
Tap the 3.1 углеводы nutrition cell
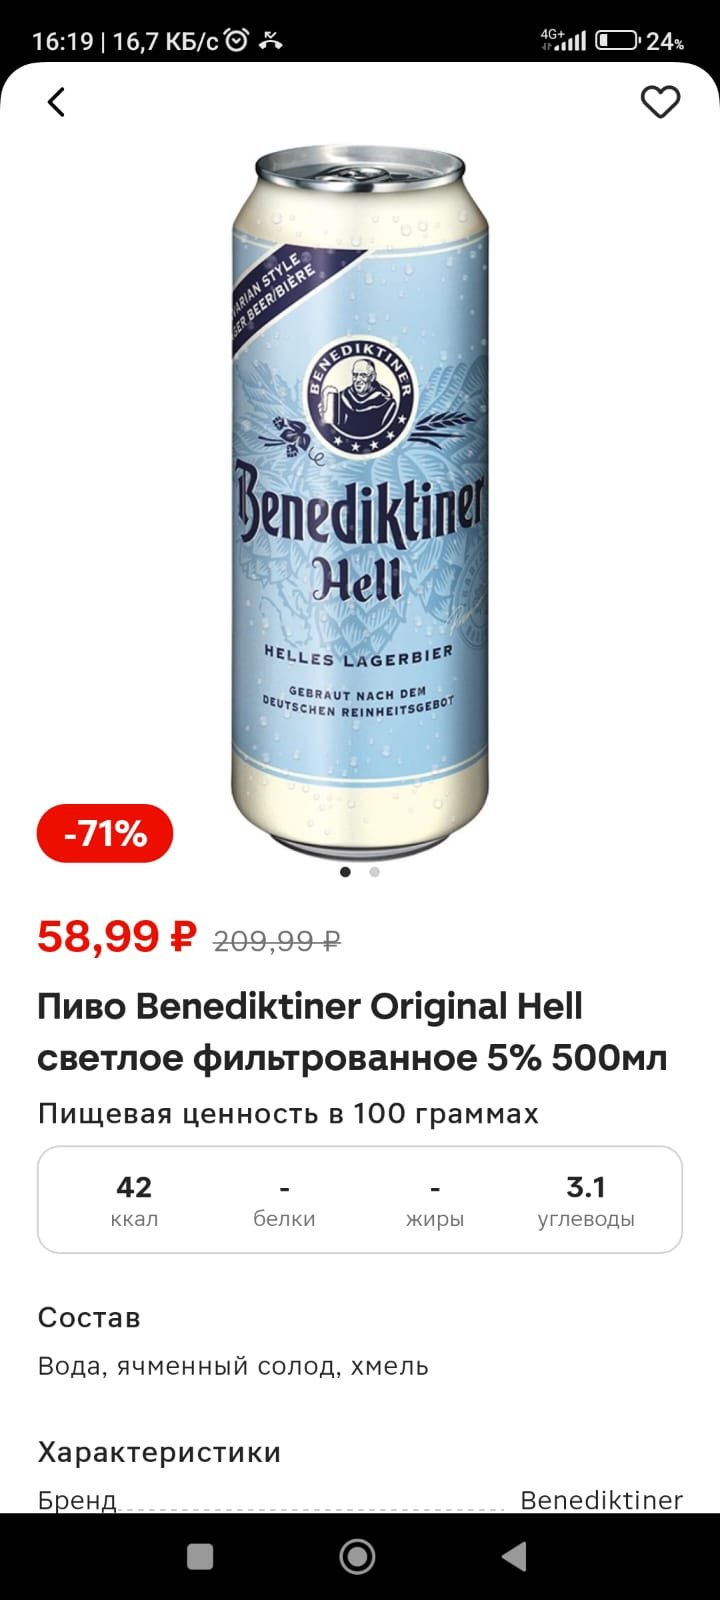586,1200
